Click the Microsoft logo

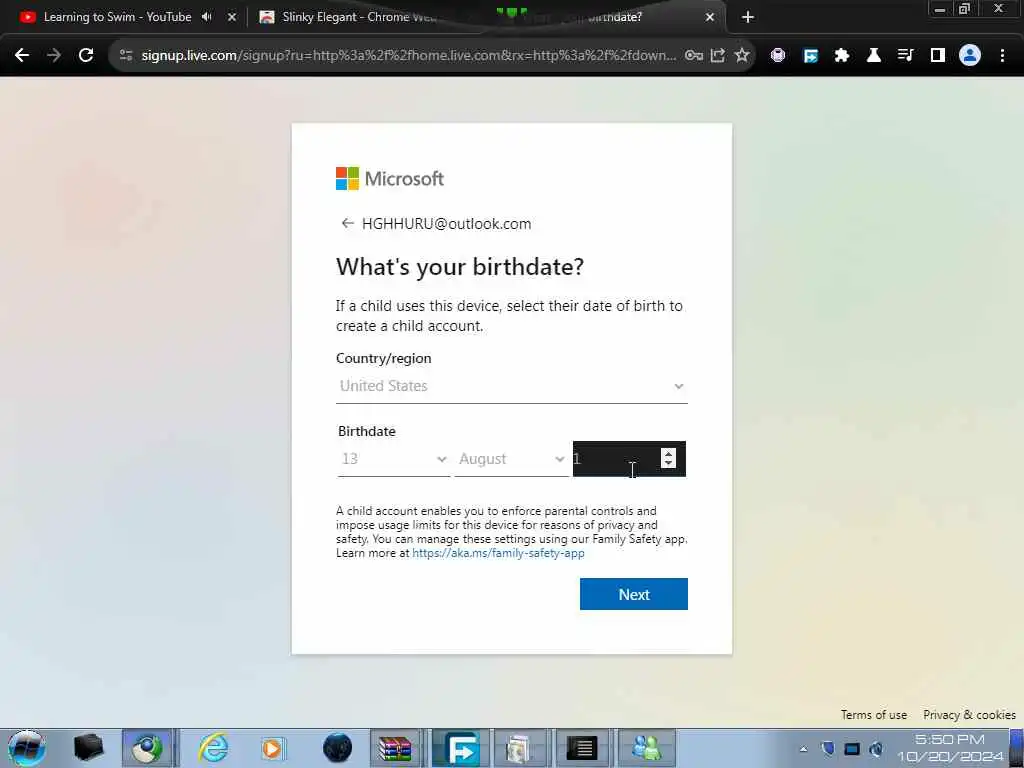point(390,178)
